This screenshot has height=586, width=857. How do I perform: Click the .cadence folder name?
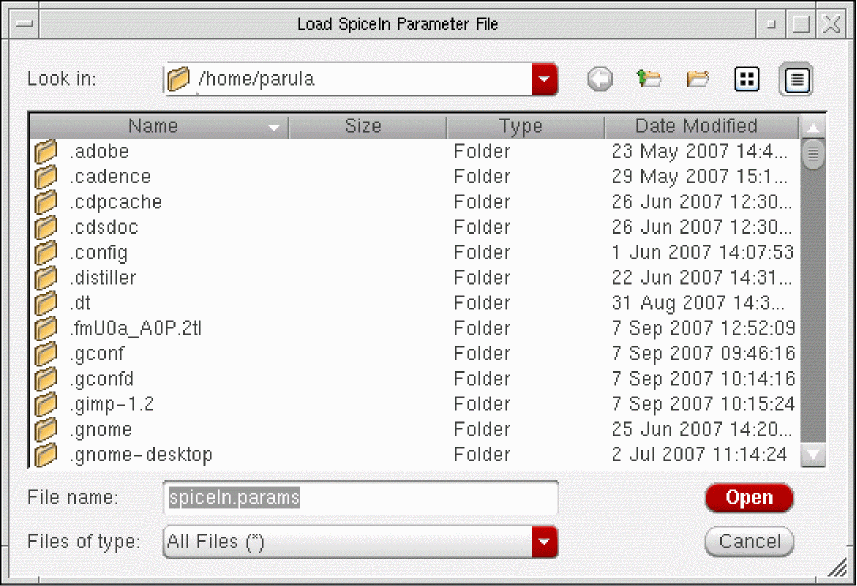110,177
